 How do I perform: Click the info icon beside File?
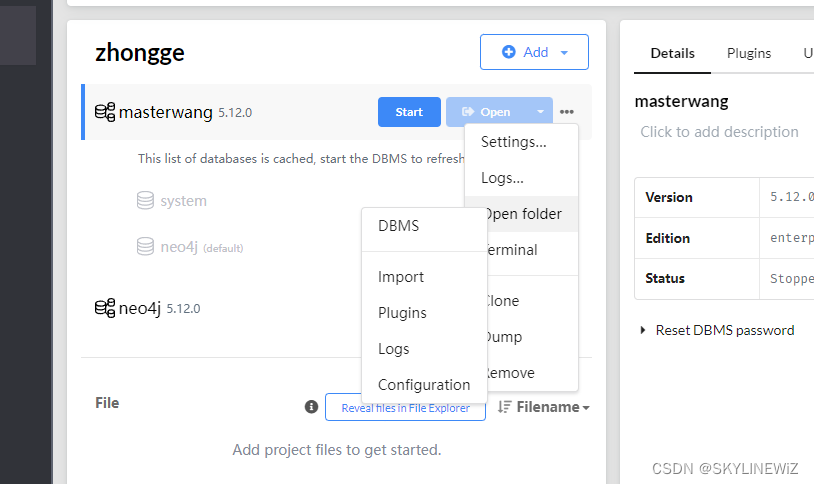[311, 407]
